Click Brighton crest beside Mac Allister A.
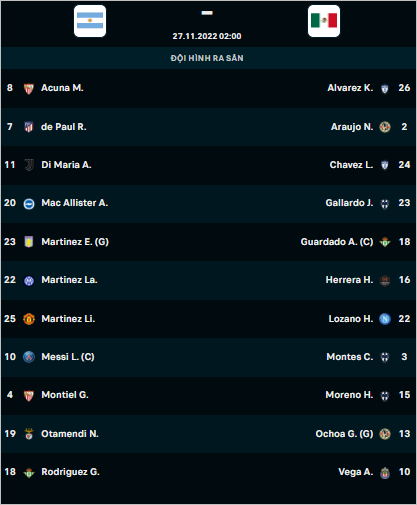 tap(29, 203)
